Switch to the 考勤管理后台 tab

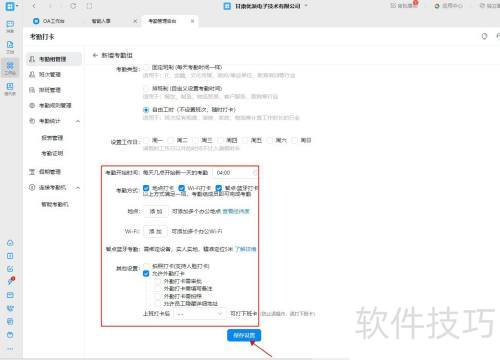click(x=162, y=21)
